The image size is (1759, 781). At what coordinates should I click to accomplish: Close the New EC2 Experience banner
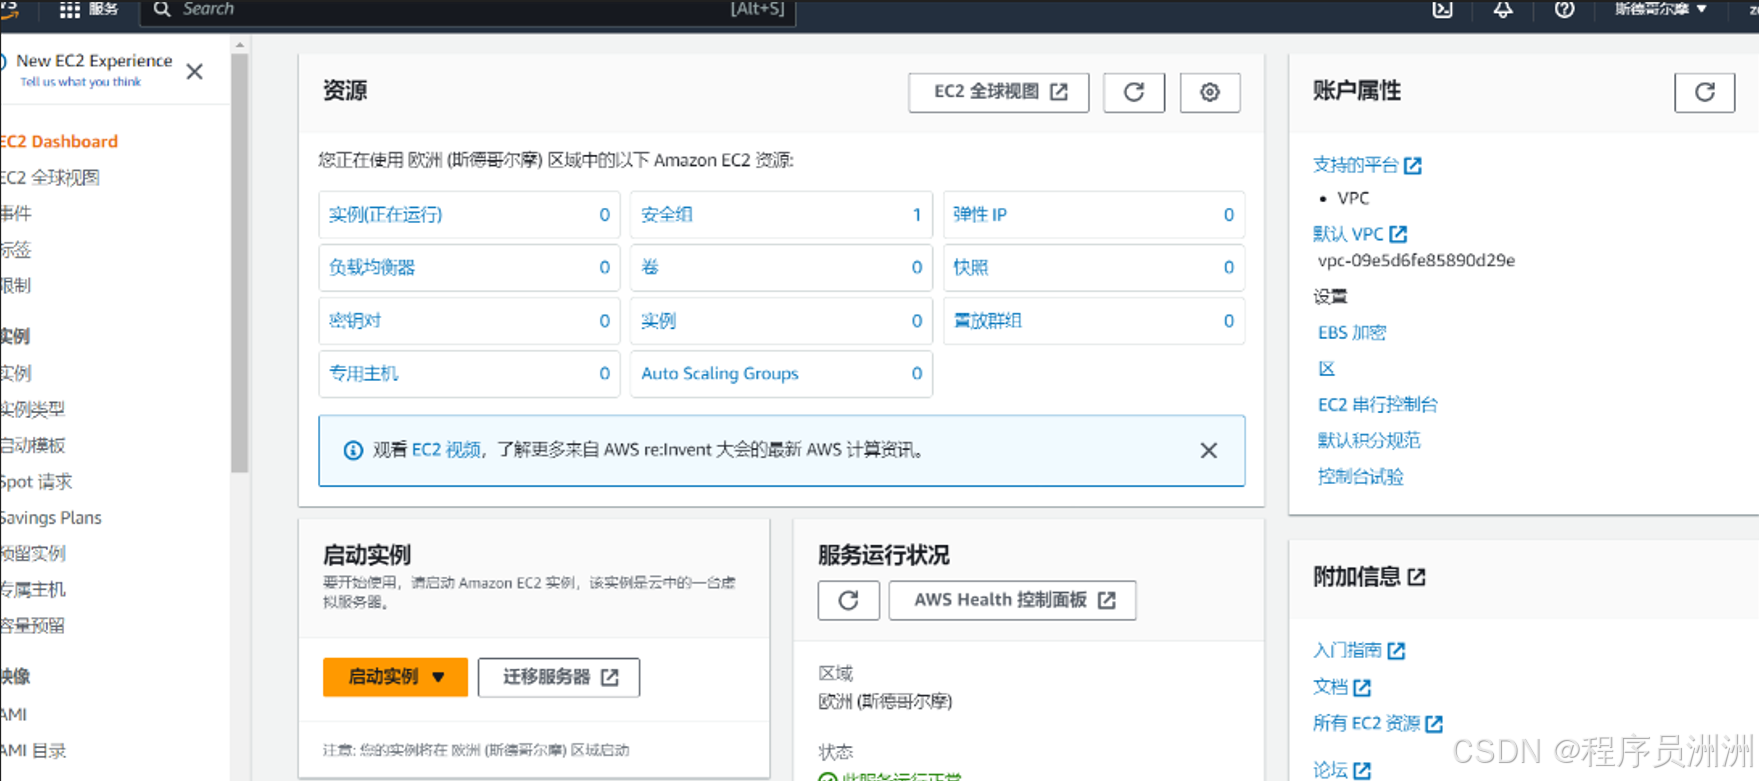coord(195,71)
